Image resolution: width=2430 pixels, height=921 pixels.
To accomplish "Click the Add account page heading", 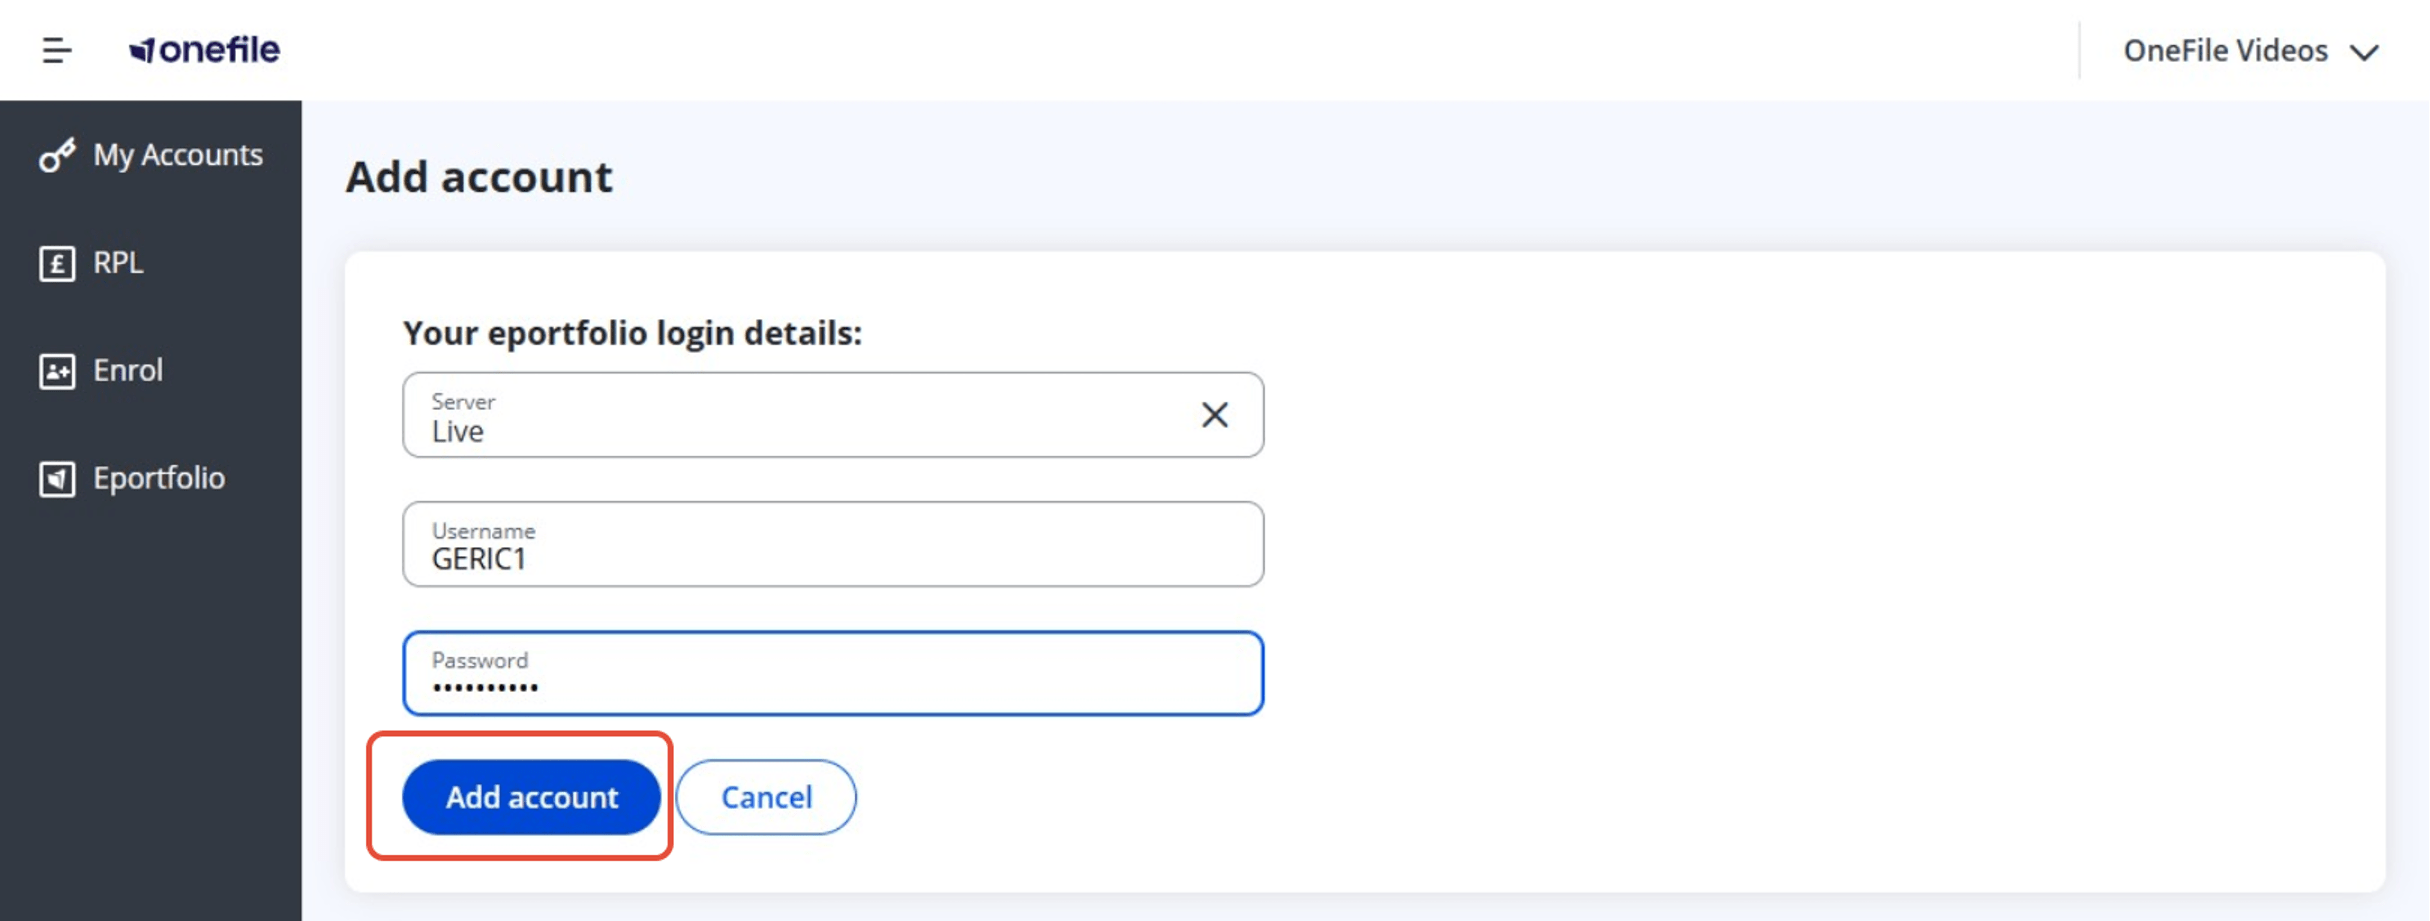I will pos(479,177).
